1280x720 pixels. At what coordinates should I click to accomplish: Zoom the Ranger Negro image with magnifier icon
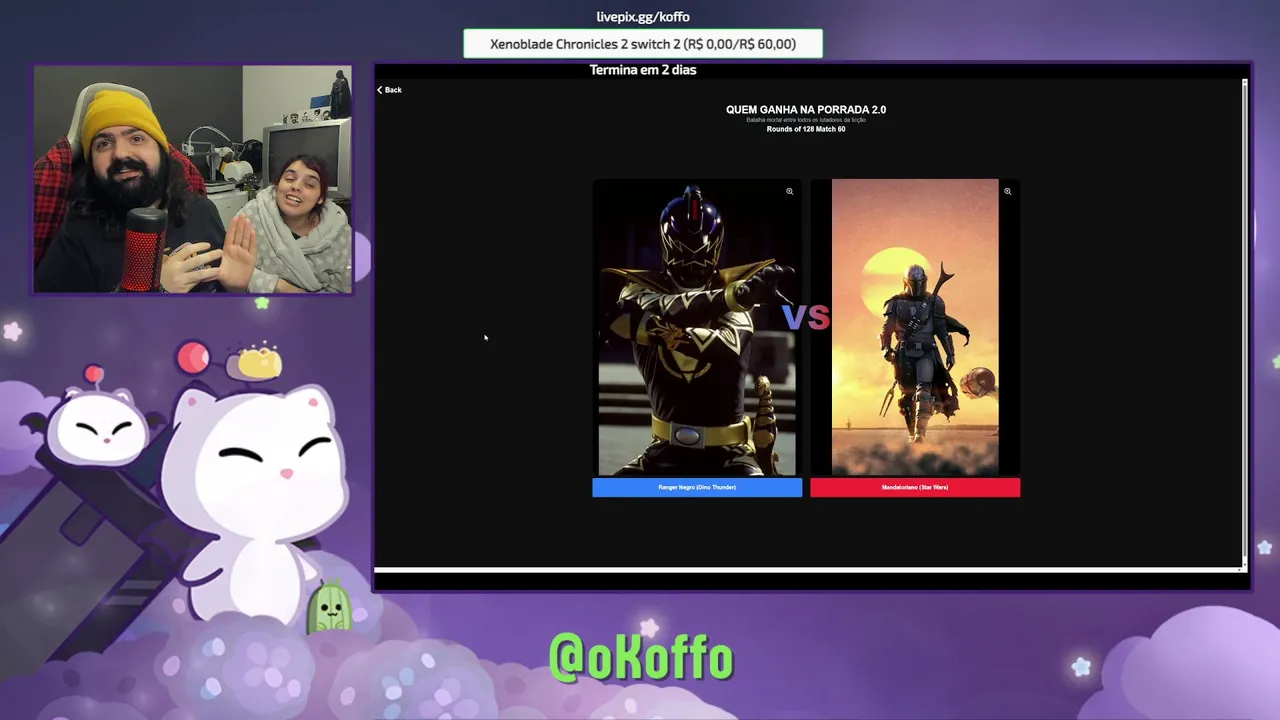(789, 191)
